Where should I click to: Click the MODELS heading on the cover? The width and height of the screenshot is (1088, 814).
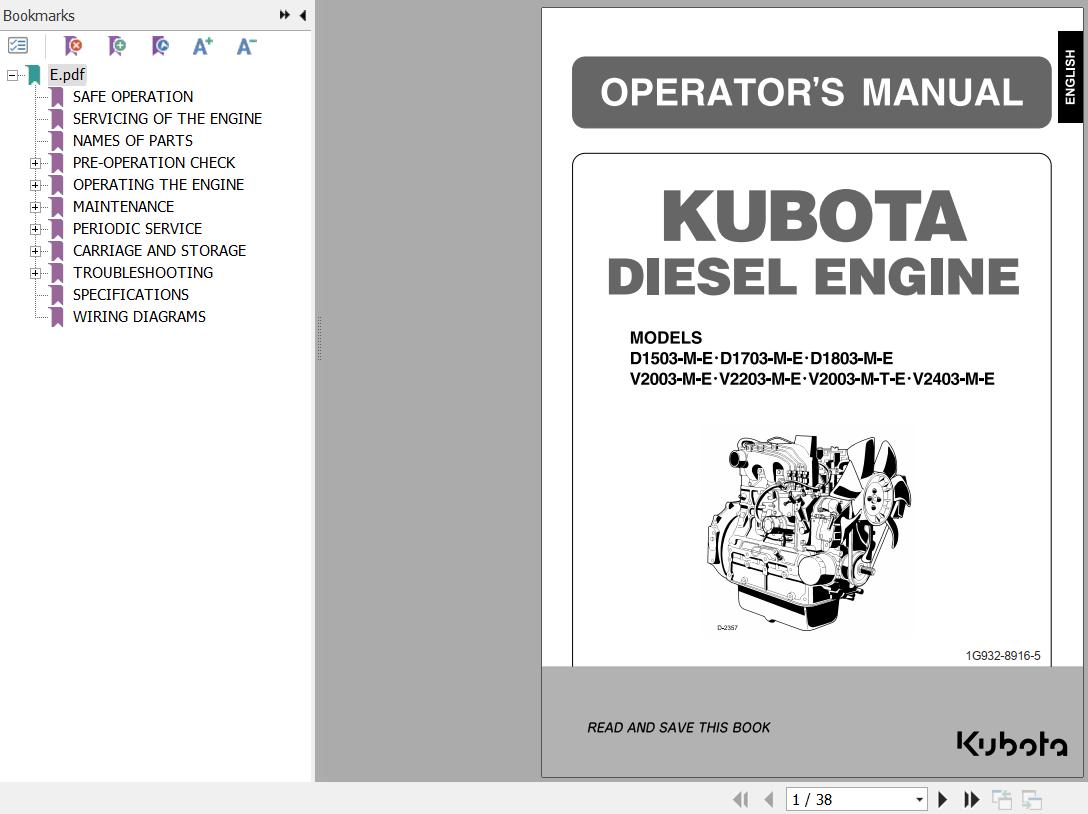pyautogui.click(x=665, y=338)
